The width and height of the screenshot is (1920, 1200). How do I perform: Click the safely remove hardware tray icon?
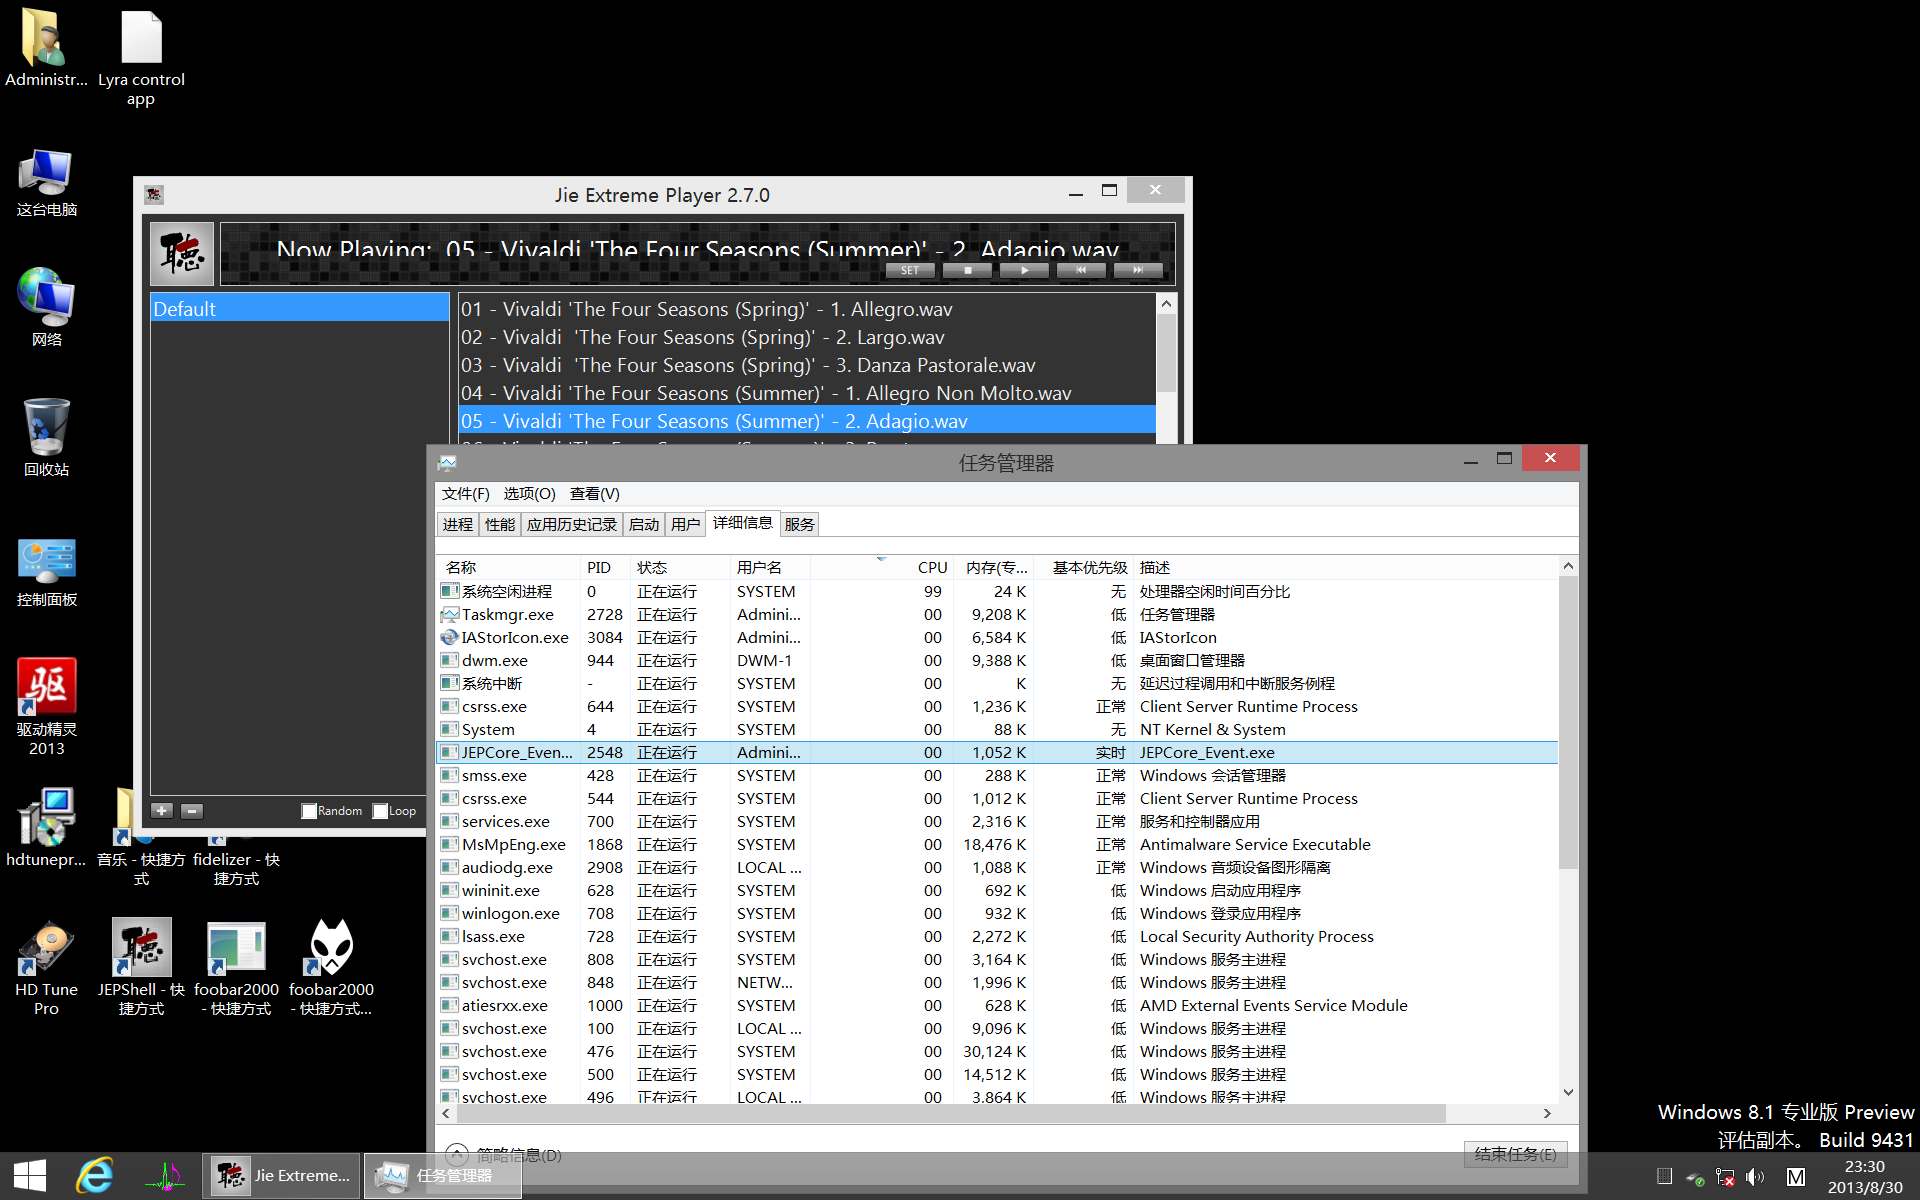click(1694, 1177)
